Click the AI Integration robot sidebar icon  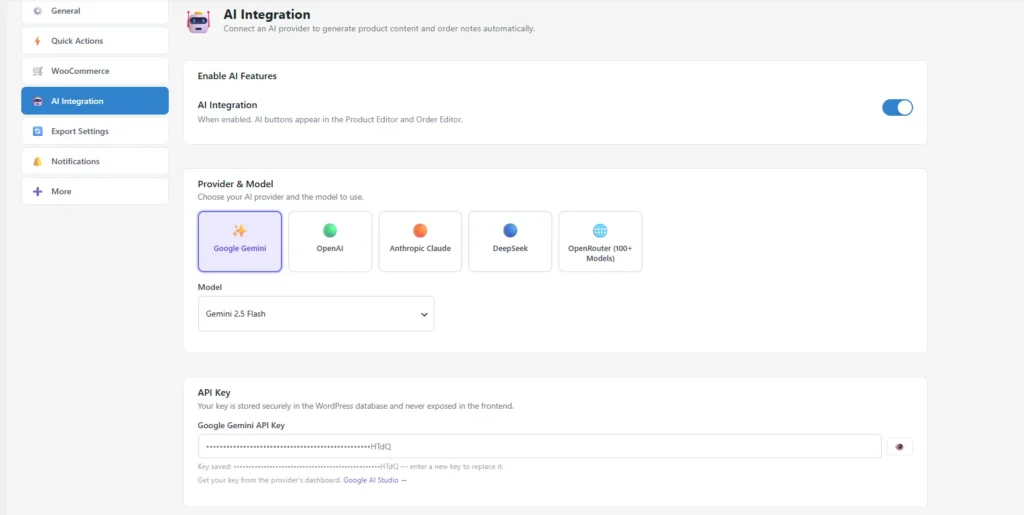point(37,101)
